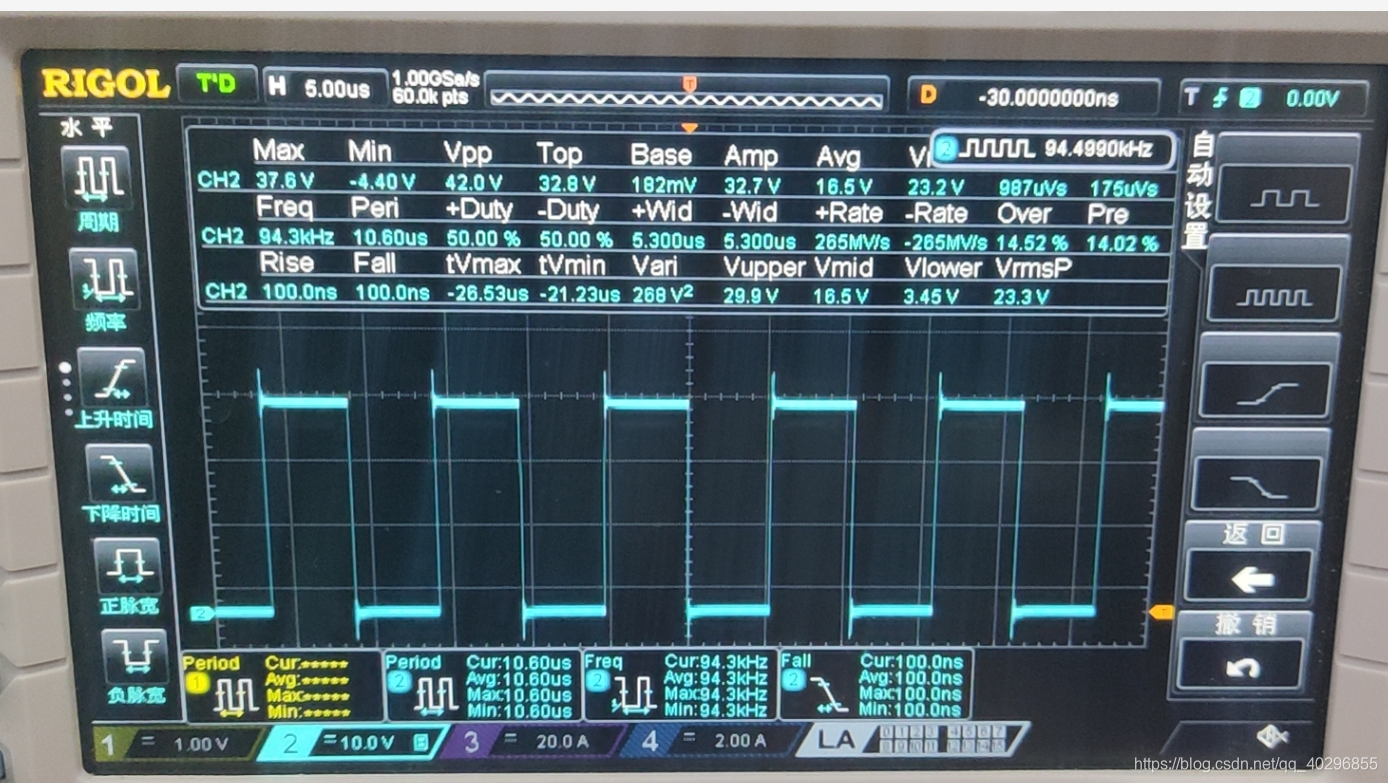Click the Min value -4.40 V
This screenshot has height=783, width=1388.
pyautogui.click(x=381, y=183)
